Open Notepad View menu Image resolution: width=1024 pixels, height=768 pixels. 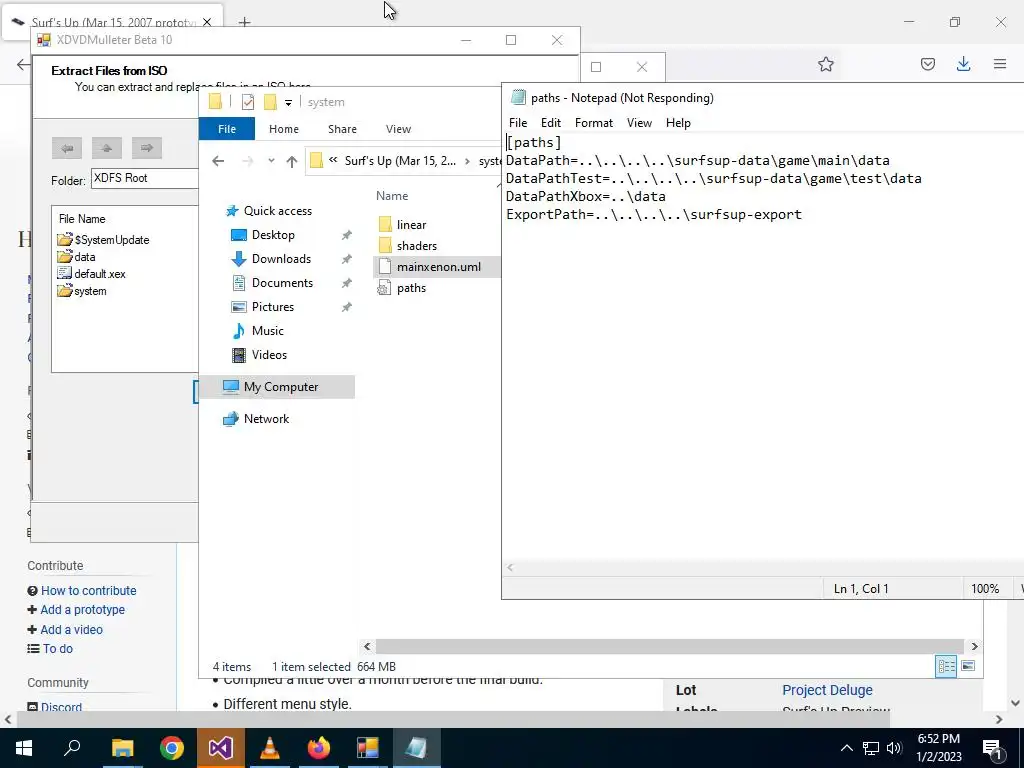click(x=639, y=123)
